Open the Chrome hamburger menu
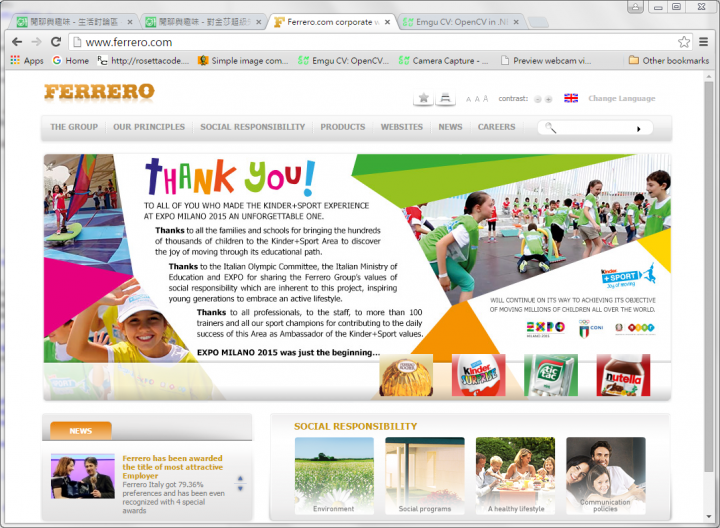This screenshot has height=528, width=720. [703, 42]
